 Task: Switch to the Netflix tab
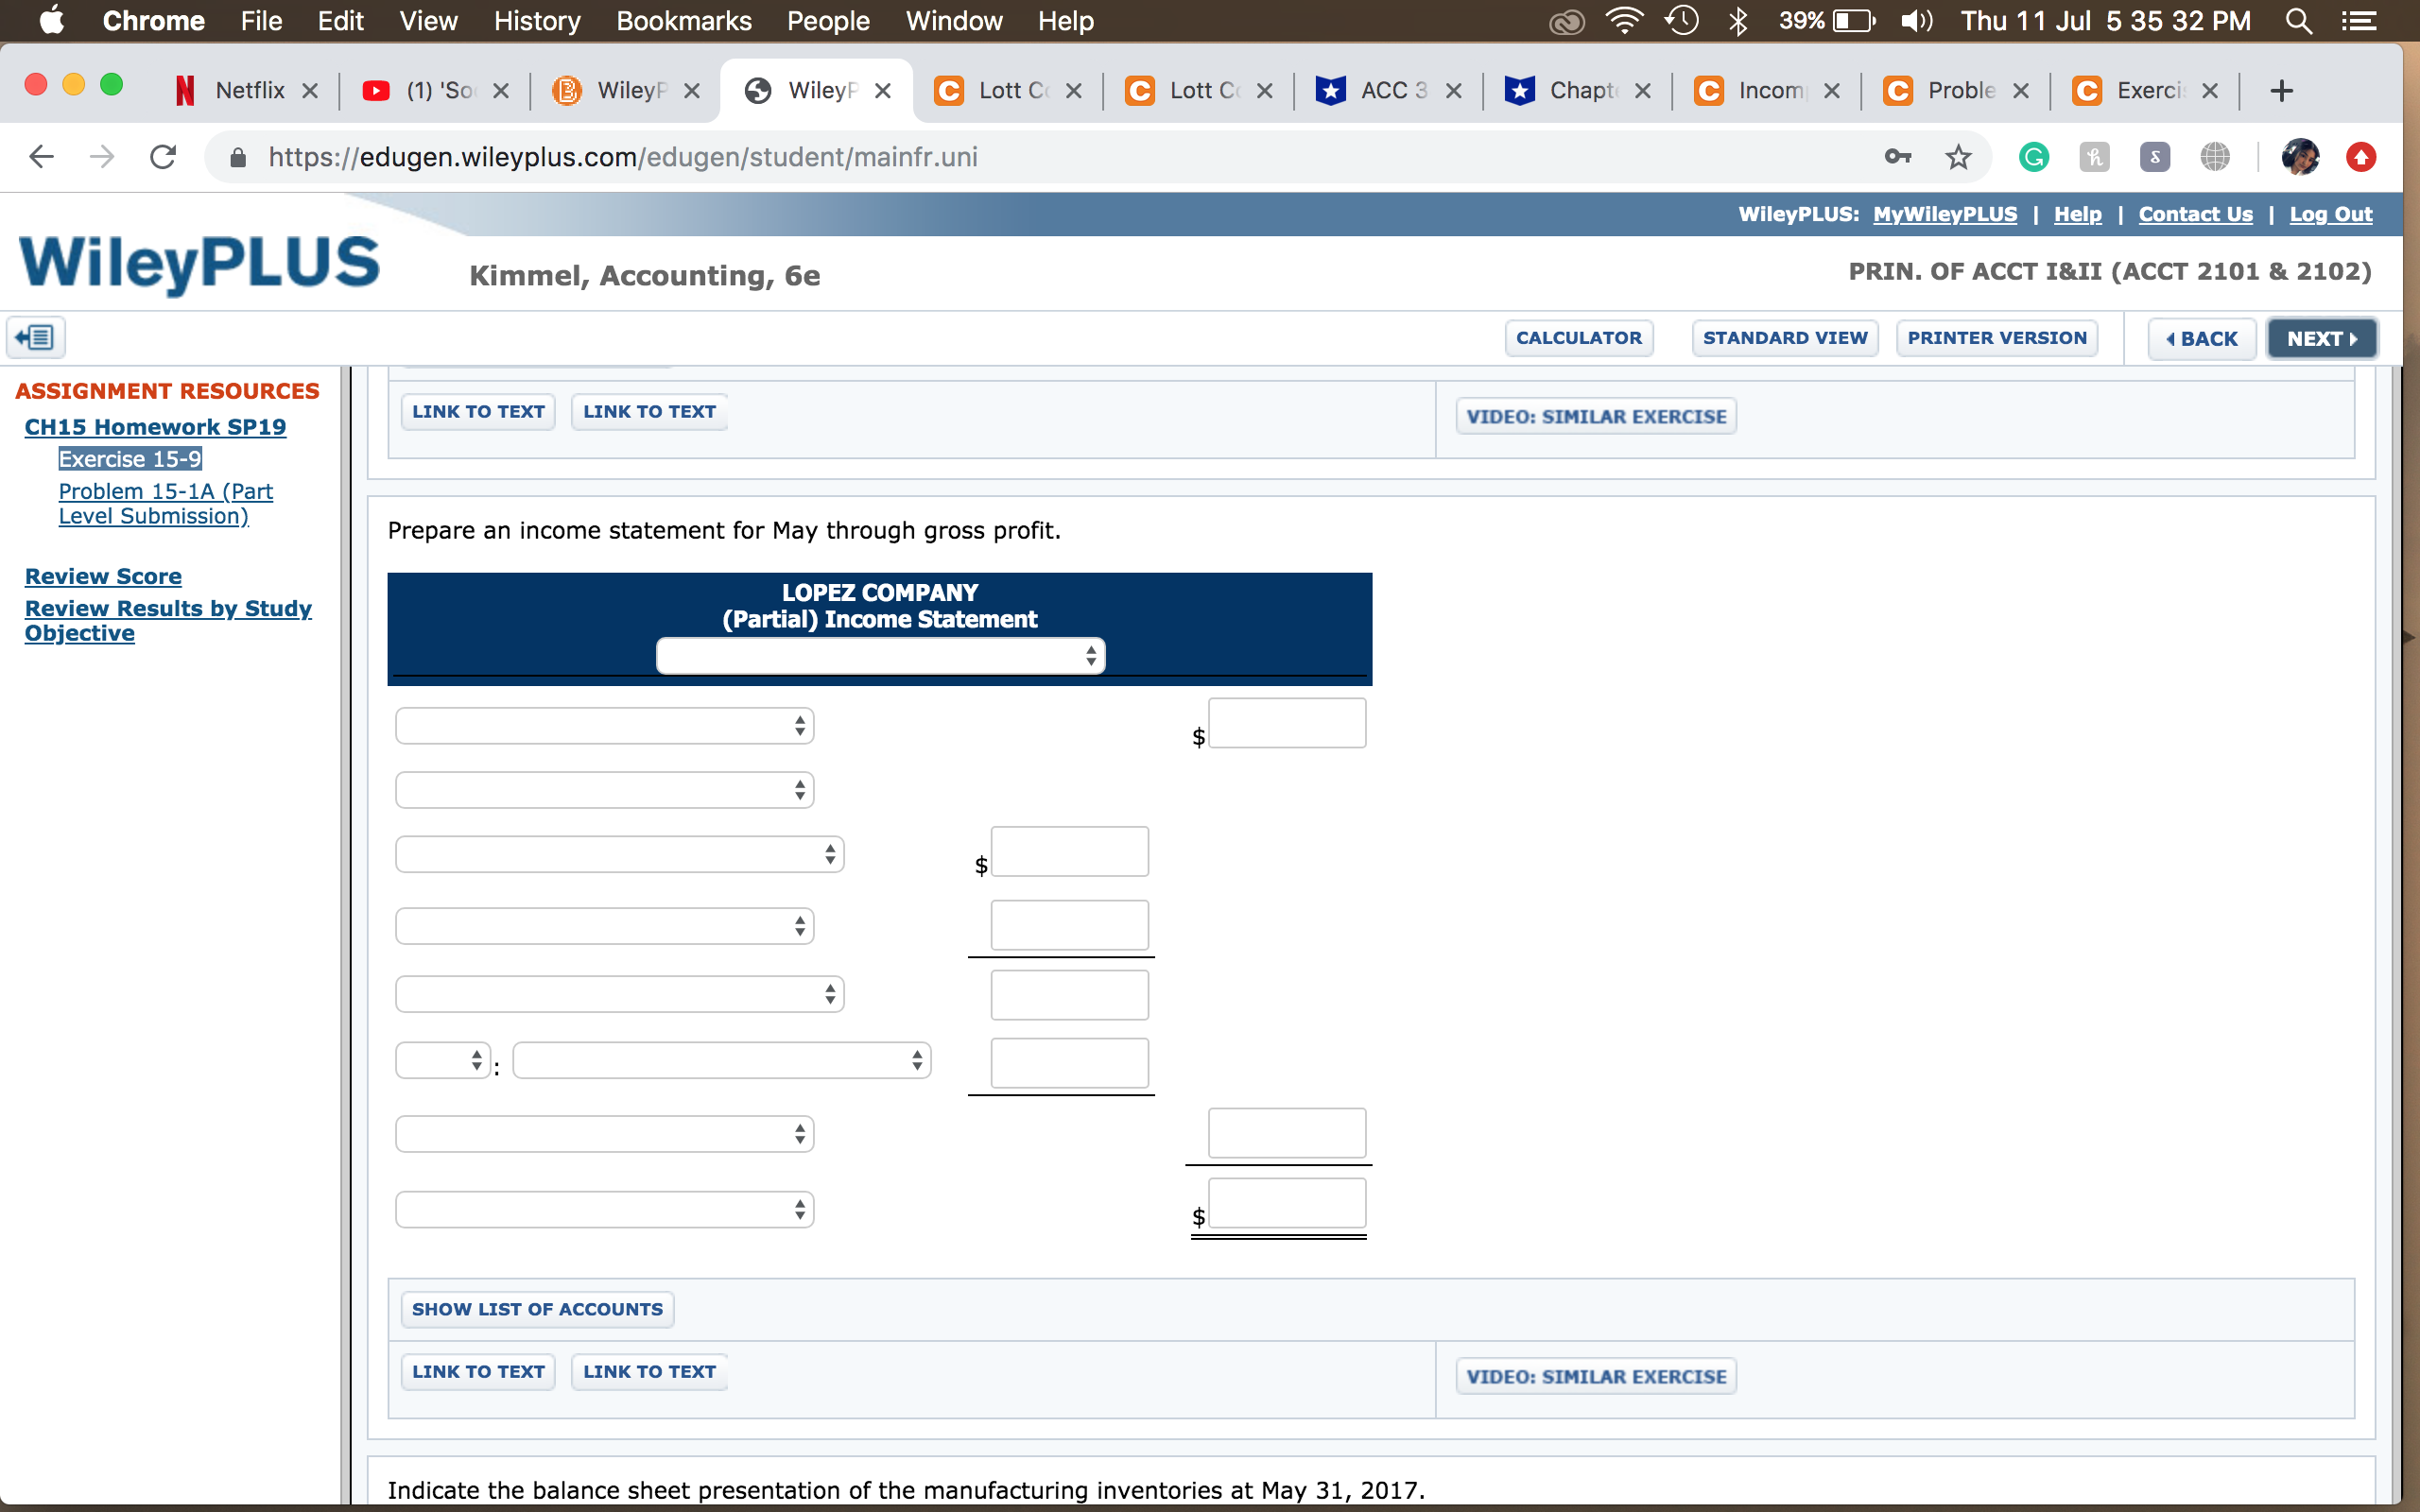247,91
